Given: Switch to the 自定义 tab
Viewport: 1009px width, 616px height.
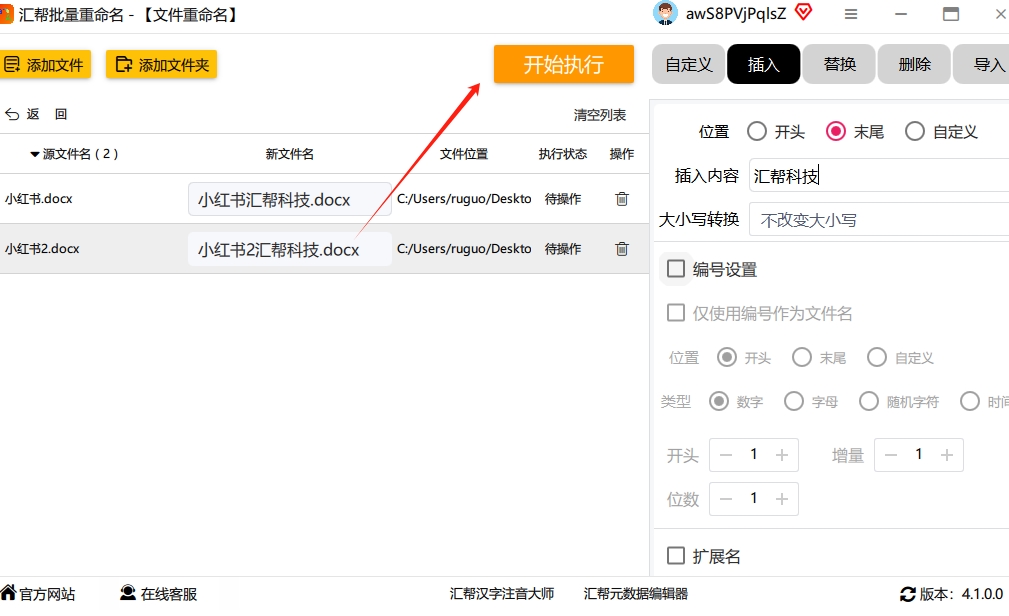Looking at the screenshot, I should pos(689,64).
